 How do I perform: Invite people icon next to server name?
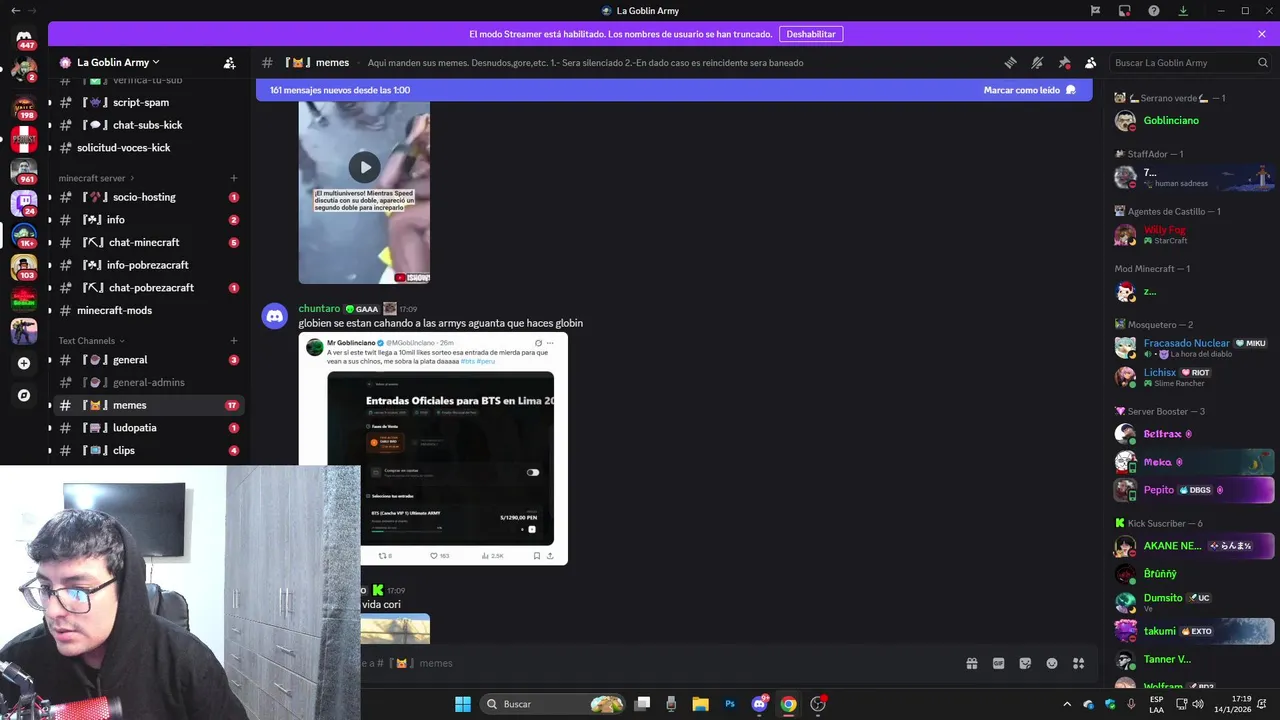coord(229,62)
